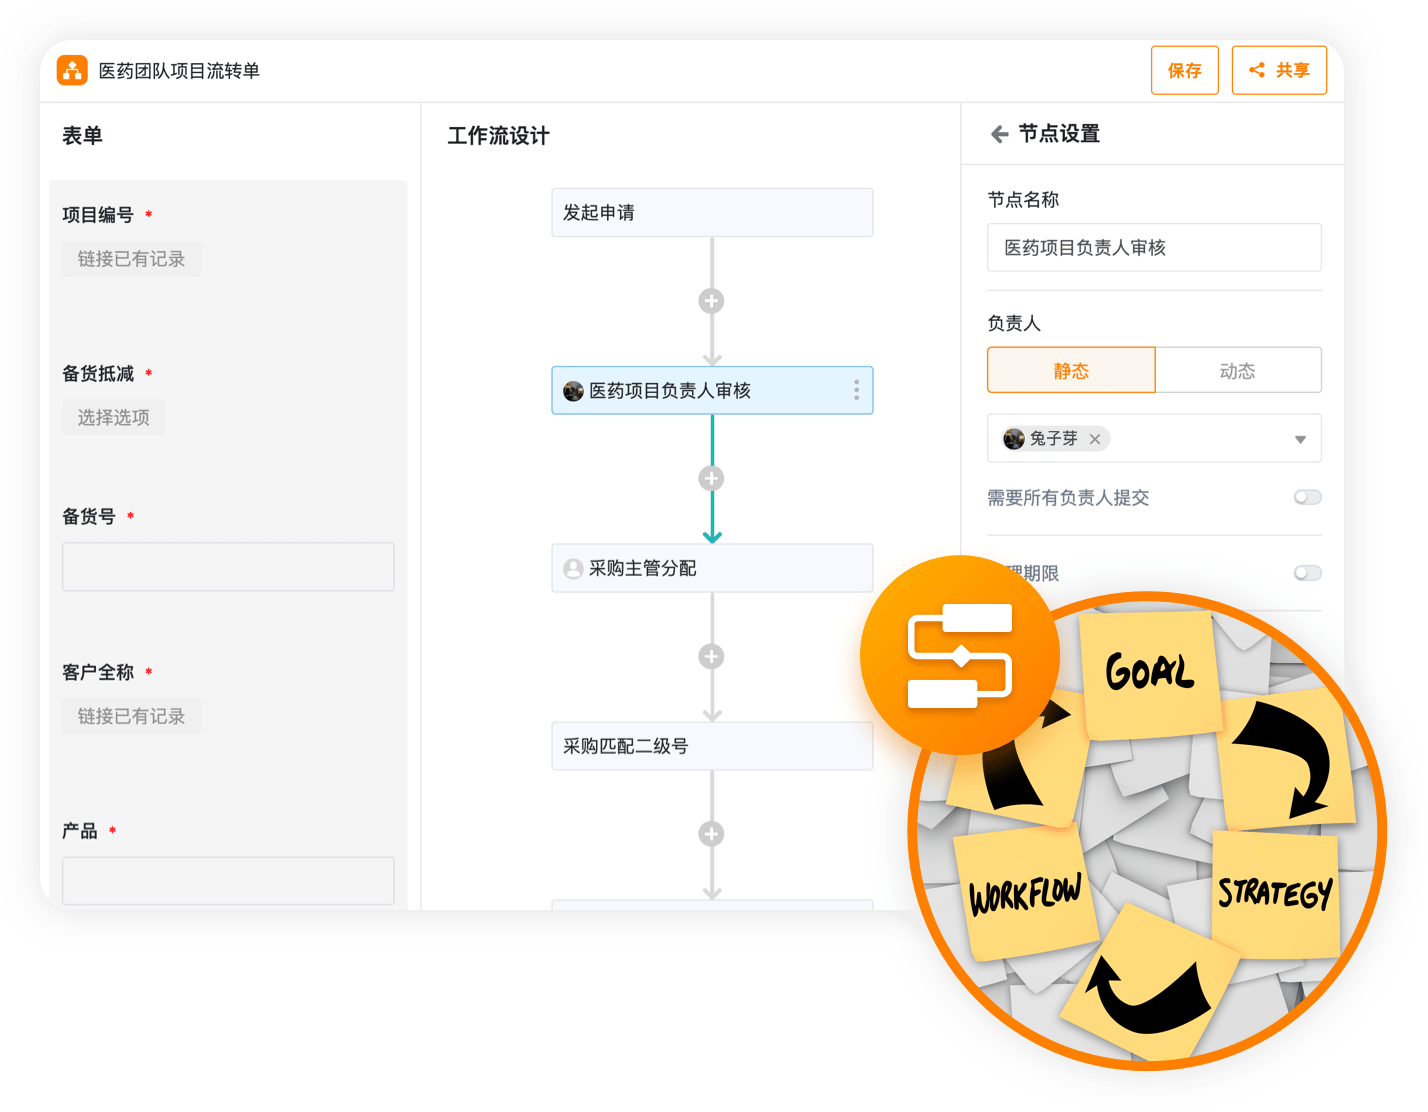Click the back arrow beside 节点设置
1428x1112 pixels.
click(x=999, y=134)
